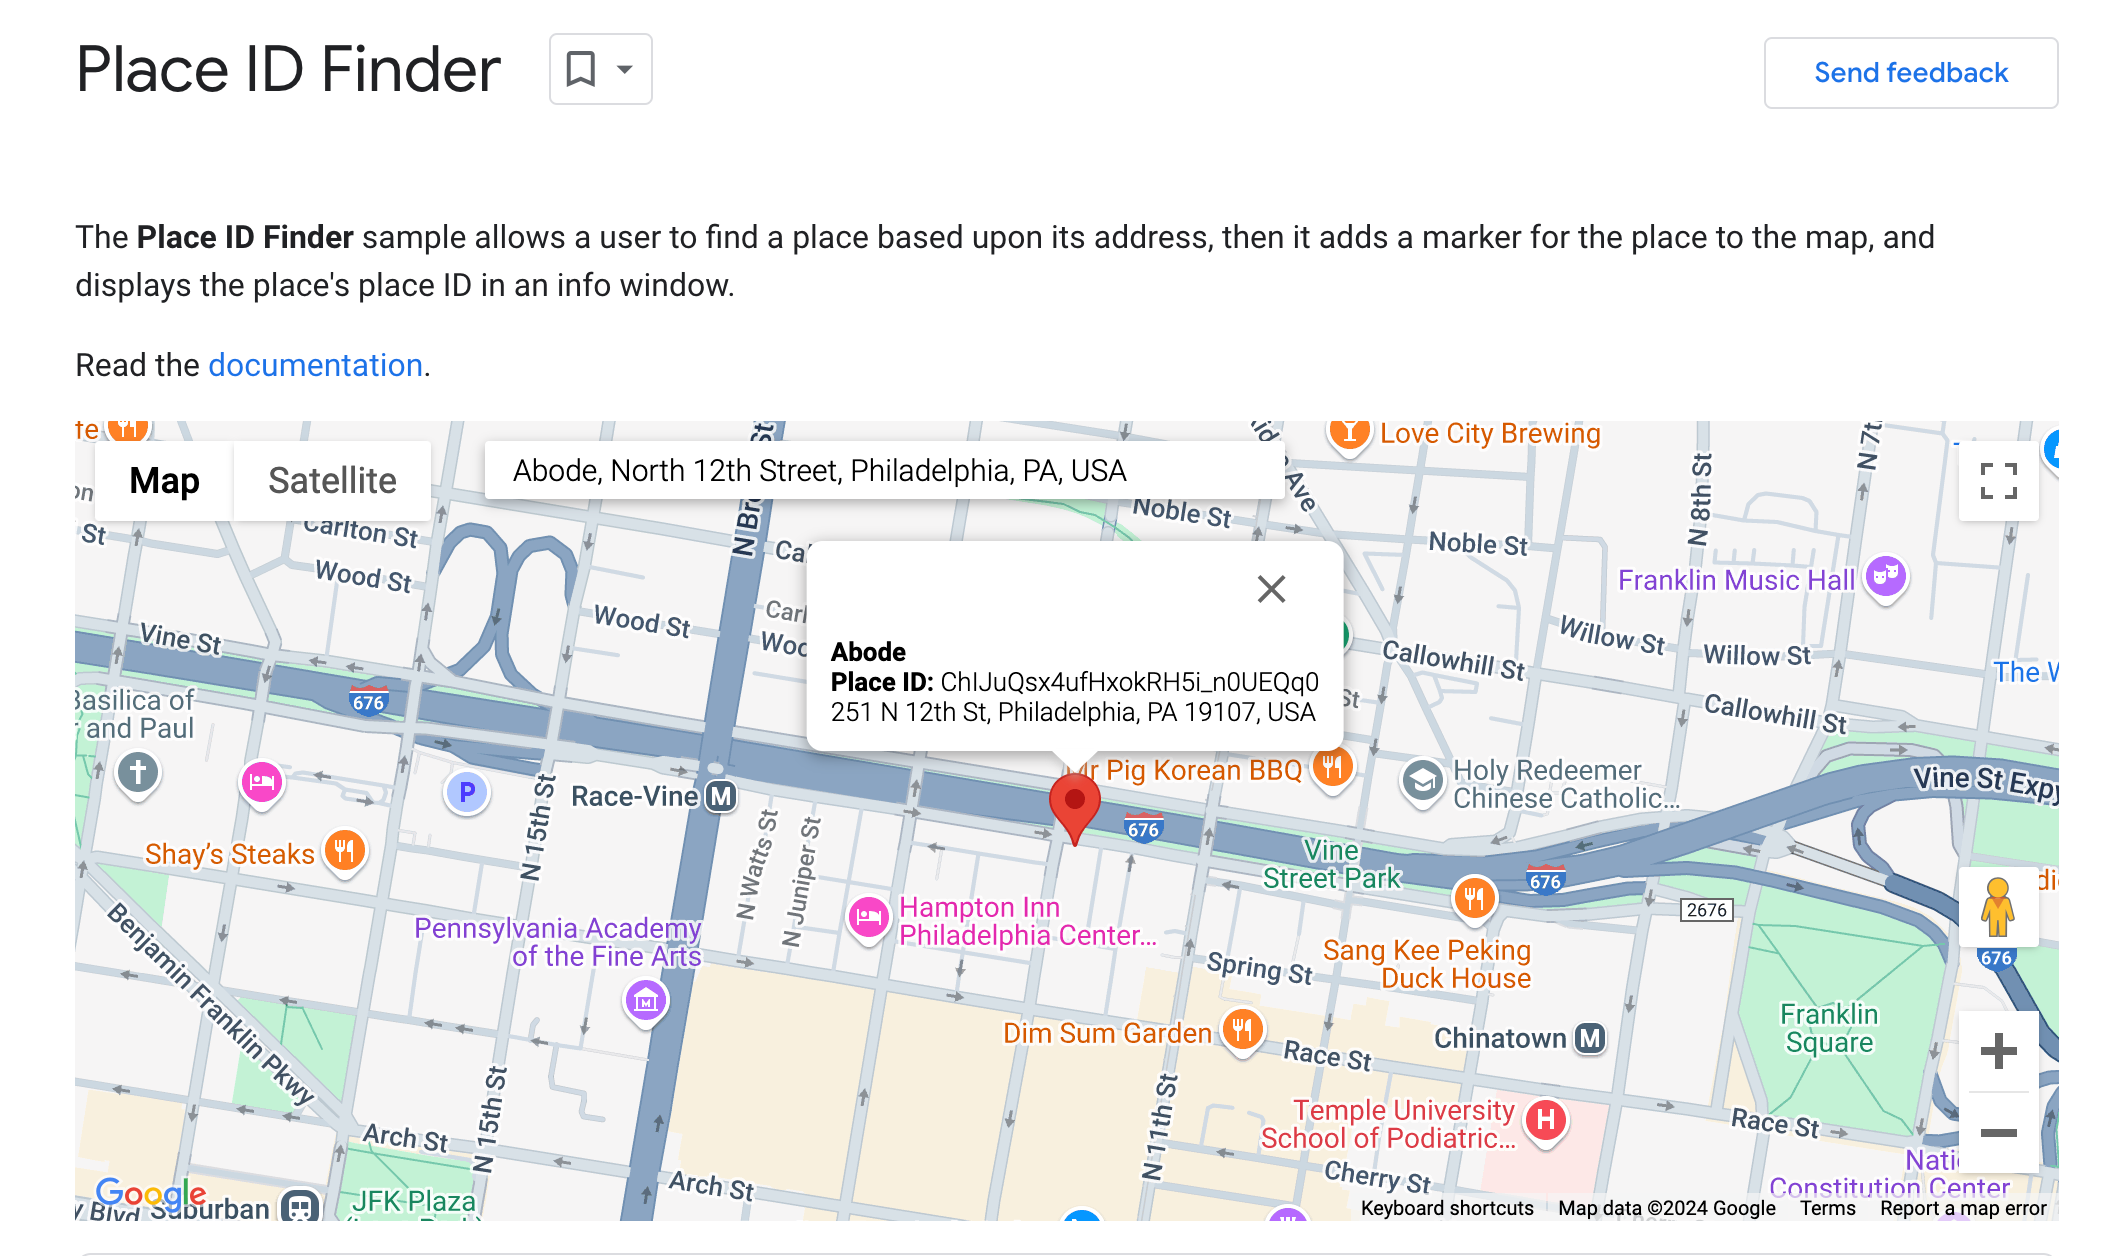This screenshot has height=1256, width=2126.
Task: Click the Franklin Music Hall label
Action: (1736, 580)
